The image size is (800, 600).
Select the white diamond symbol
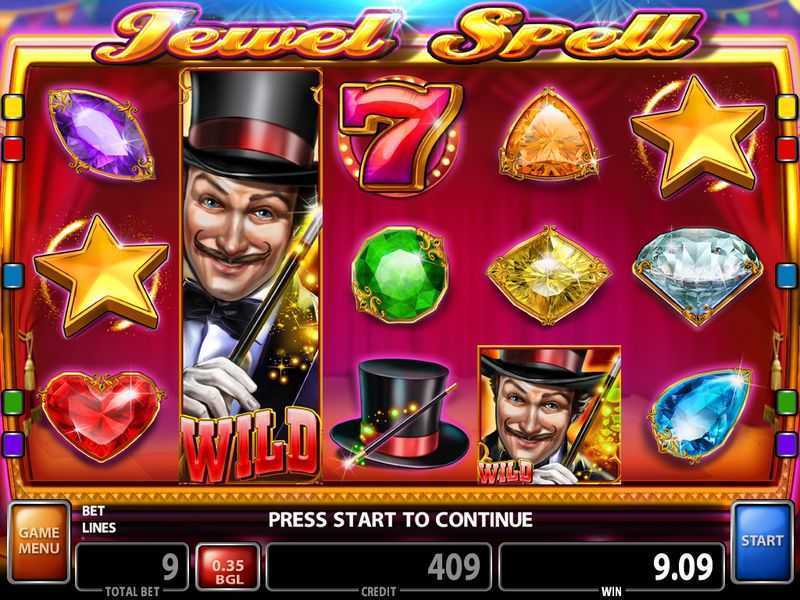(x=697, y=276)
